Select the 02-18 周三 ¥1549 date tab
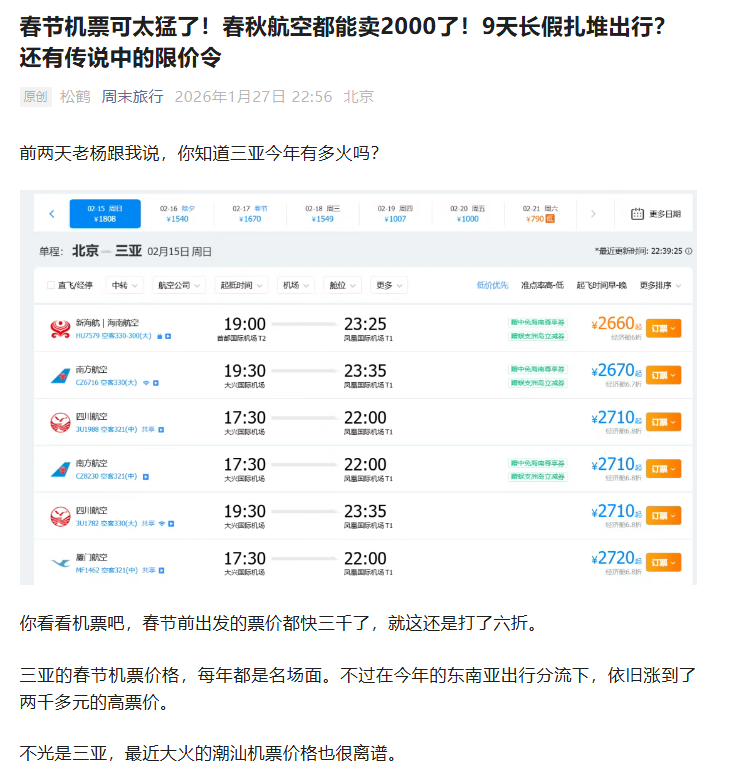Screen dimensions: 730x784 click(322, 214)
